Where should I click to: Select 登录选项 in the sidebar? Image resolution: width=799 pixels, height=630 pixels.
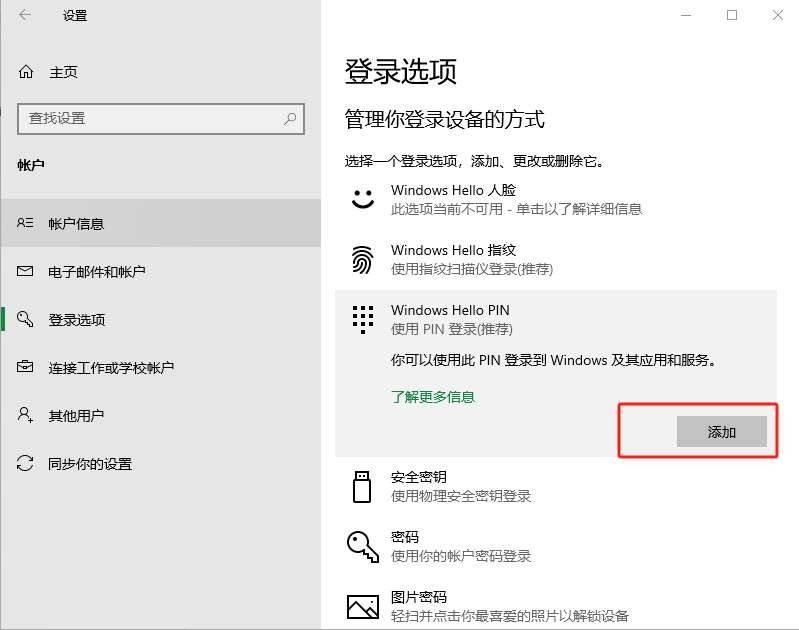pos(161,320)
